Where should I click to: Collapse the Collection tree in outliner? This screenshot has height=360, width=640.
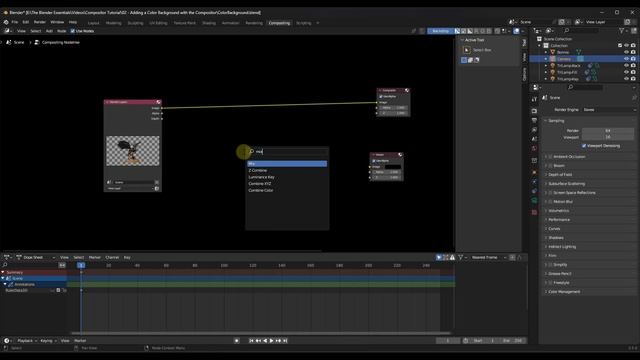[x=540, y=45]
